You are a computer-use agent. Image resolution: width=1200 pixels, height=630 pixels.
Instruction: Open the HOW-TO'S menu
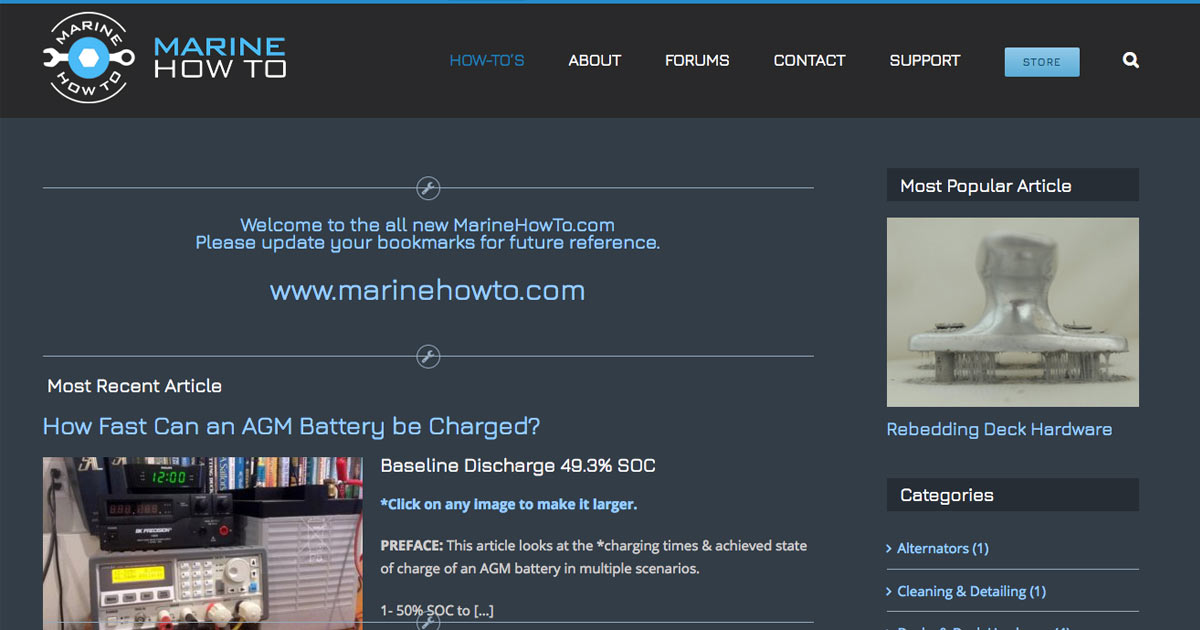[x=487, y=60]
